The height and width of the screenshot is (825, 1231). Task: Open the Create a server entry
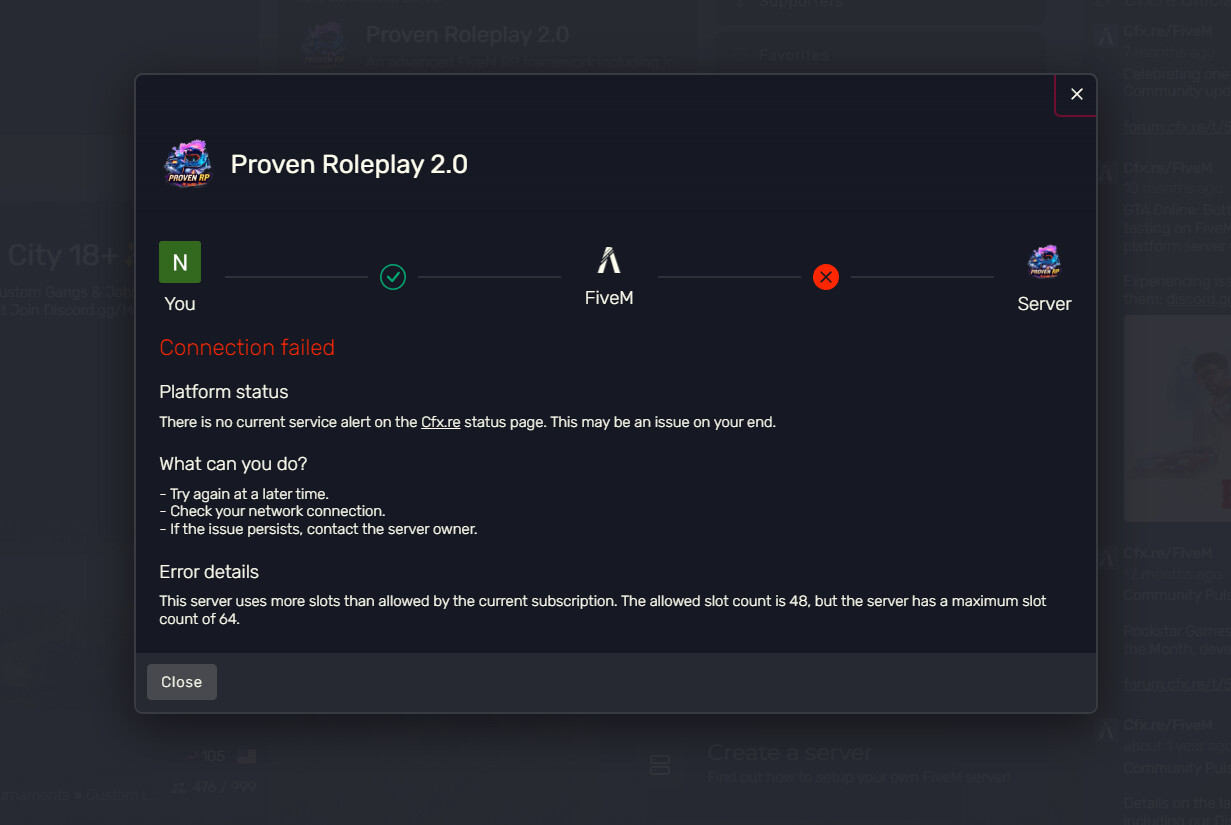(x=845, y=765)
